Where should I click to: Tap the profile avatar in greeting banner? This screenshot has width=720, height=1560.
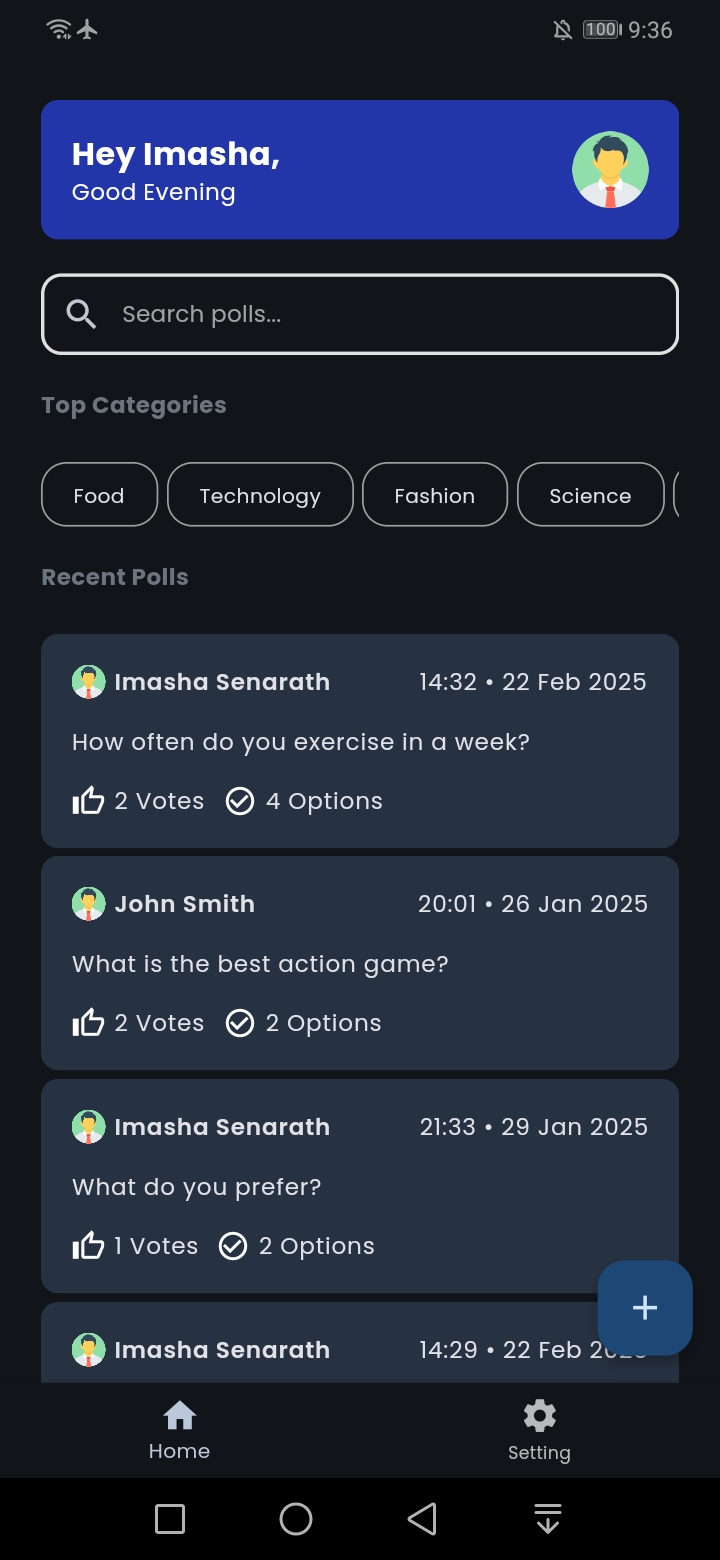click(x=610, y=170)
